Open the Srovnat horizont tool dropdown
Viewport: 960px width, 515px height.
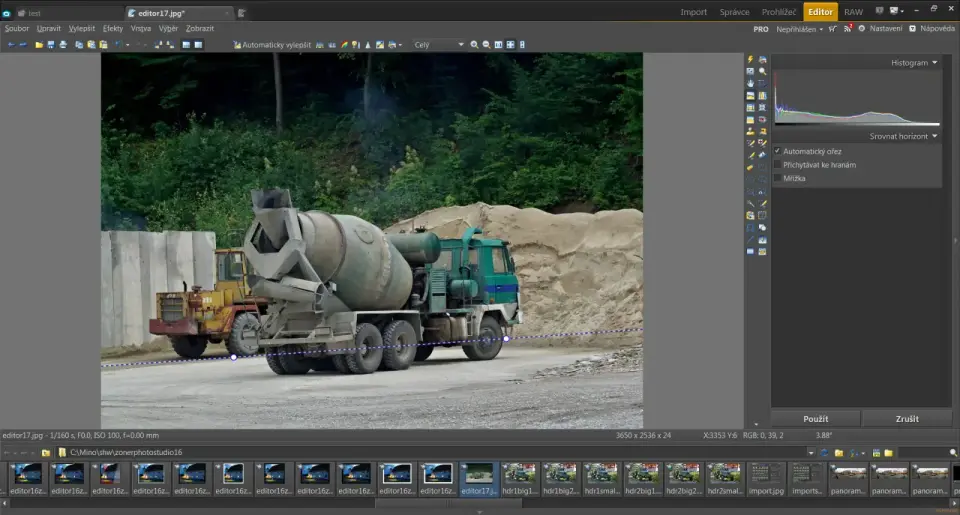pyautogui.click(x=934, y=136)
